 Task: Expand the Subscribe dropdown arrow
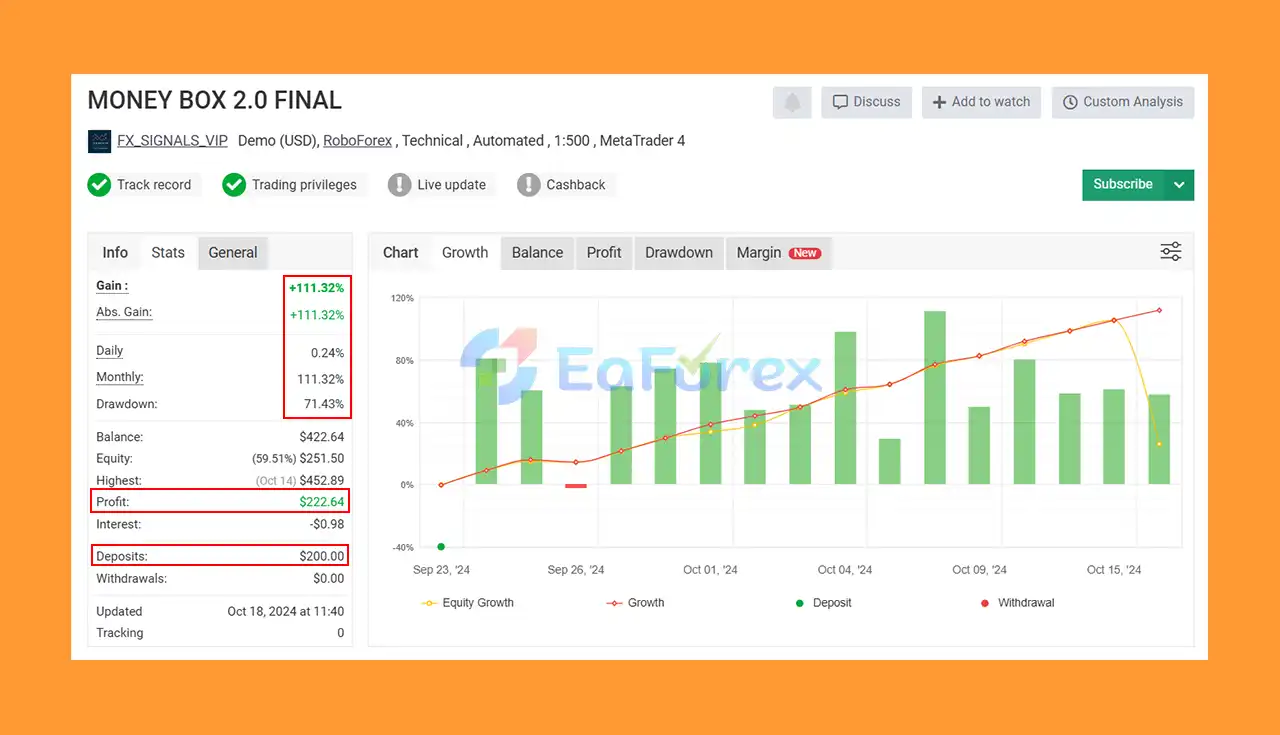1179,185
